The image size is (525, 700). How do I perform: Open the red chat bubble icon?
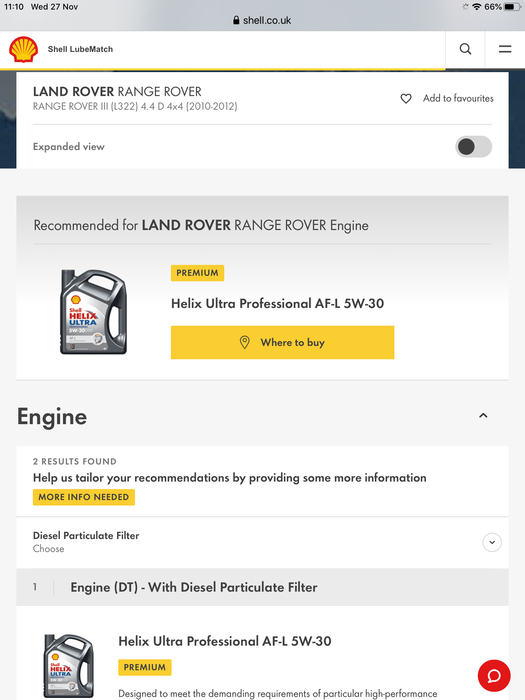click(x=494, y=676)
